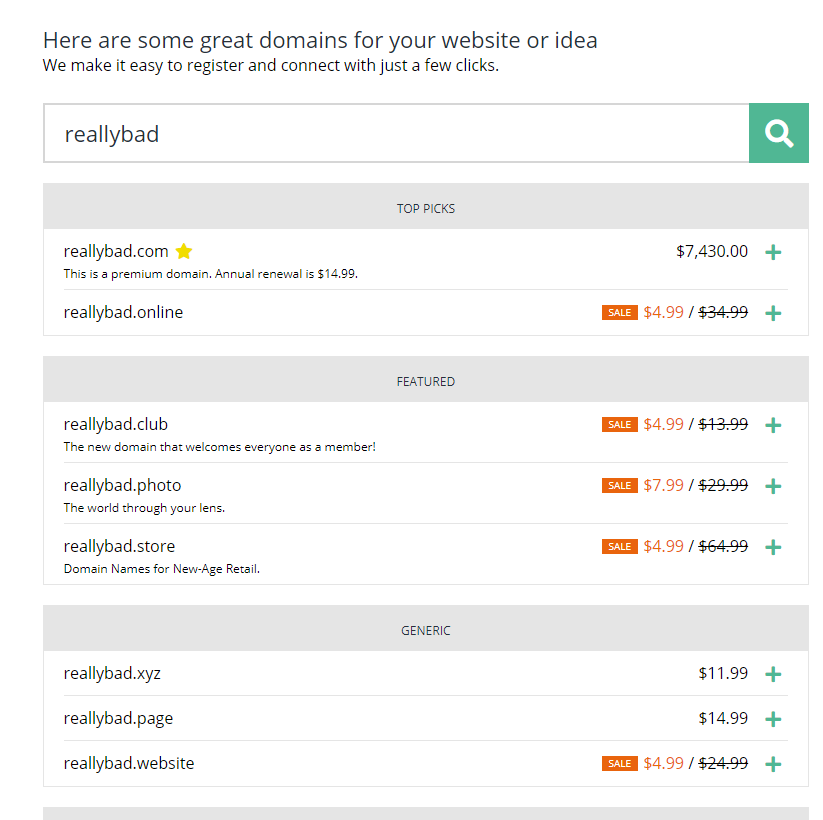This screenshot has height=820, width=823.
Task: Select the reallybad.xyz domain name
Action: pyautogui.click(x=112, y=673)
